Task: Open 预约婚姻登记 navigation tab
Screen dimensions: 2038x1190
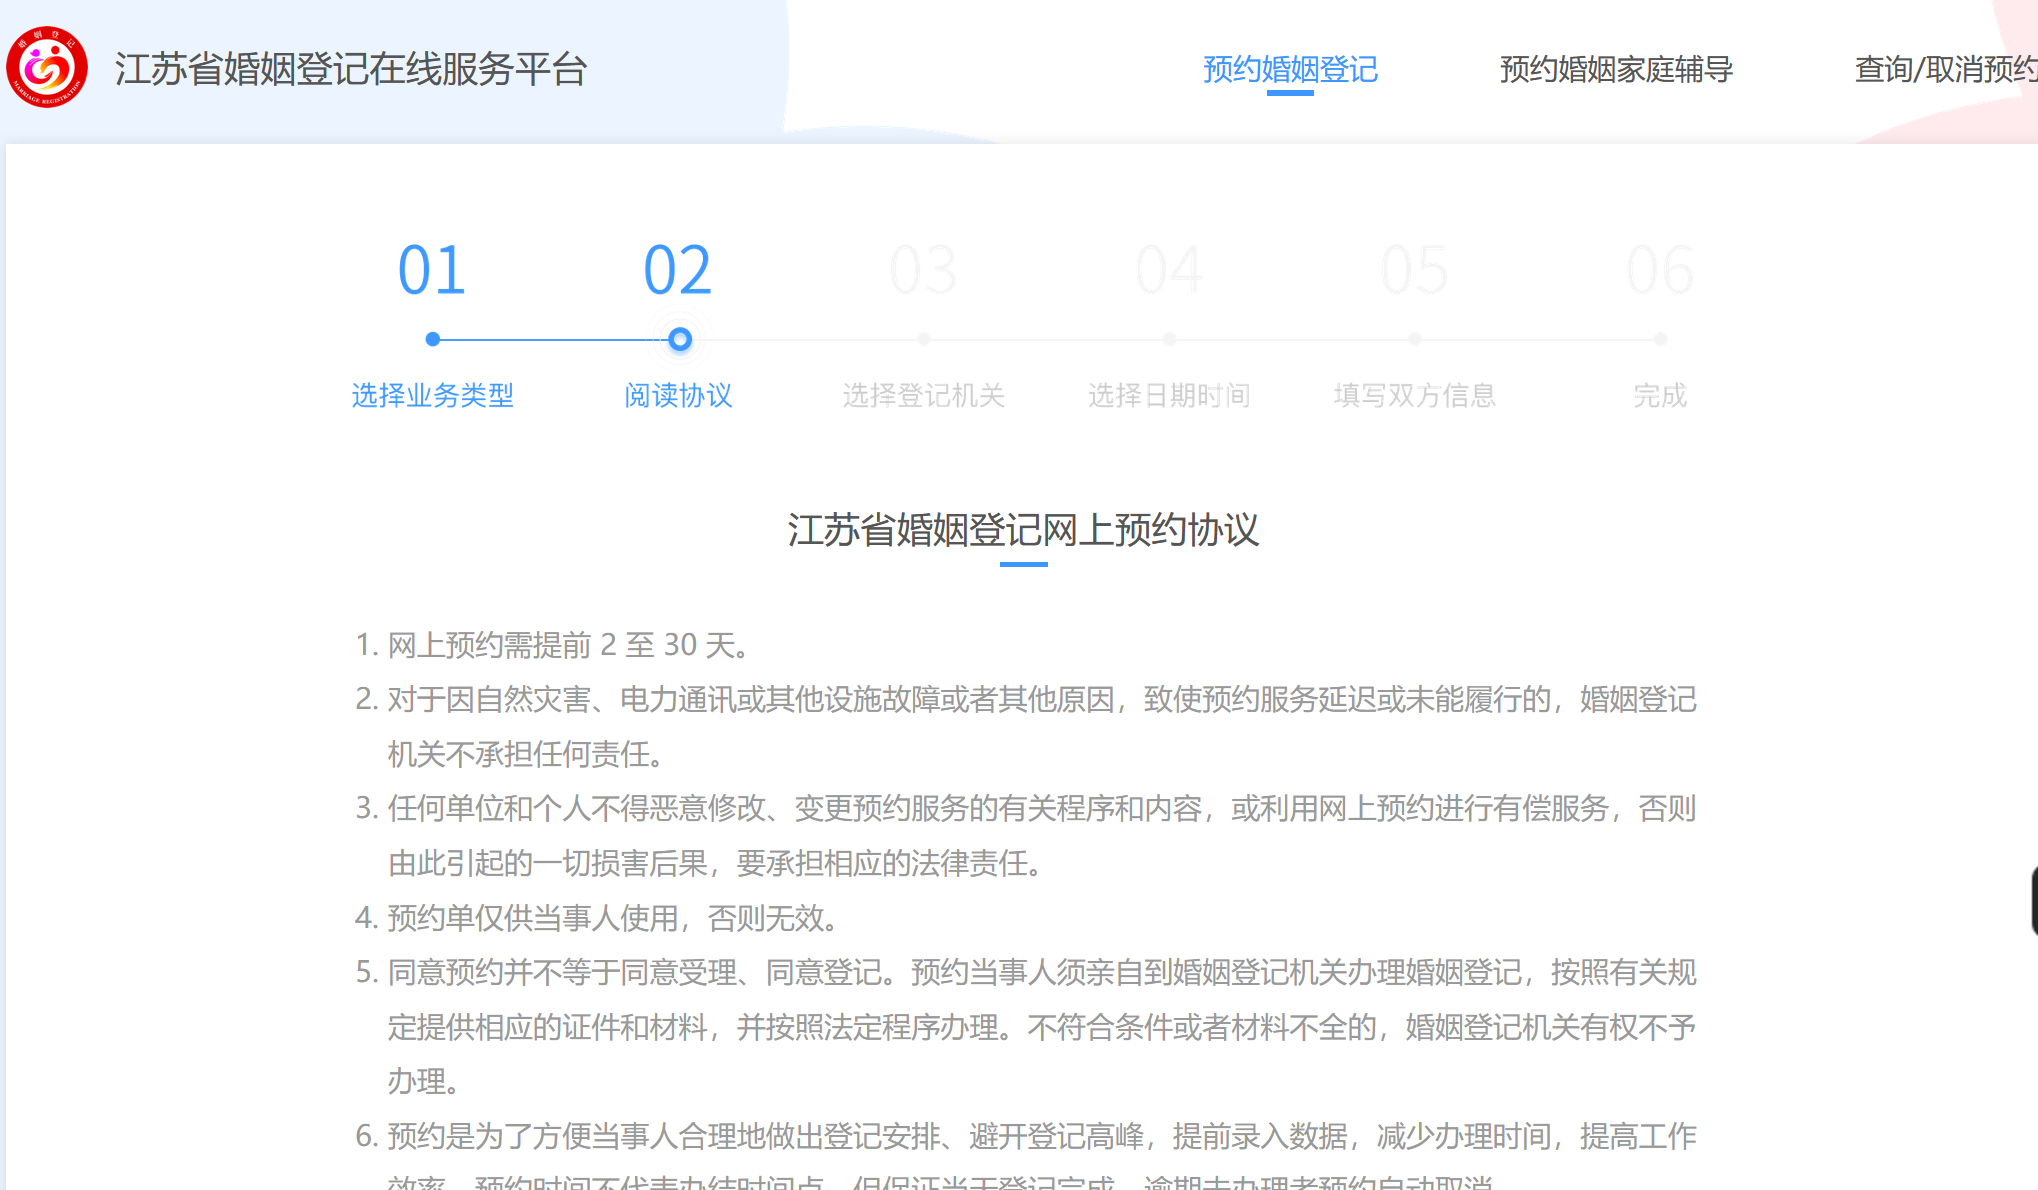Action: click(1290, 69)
